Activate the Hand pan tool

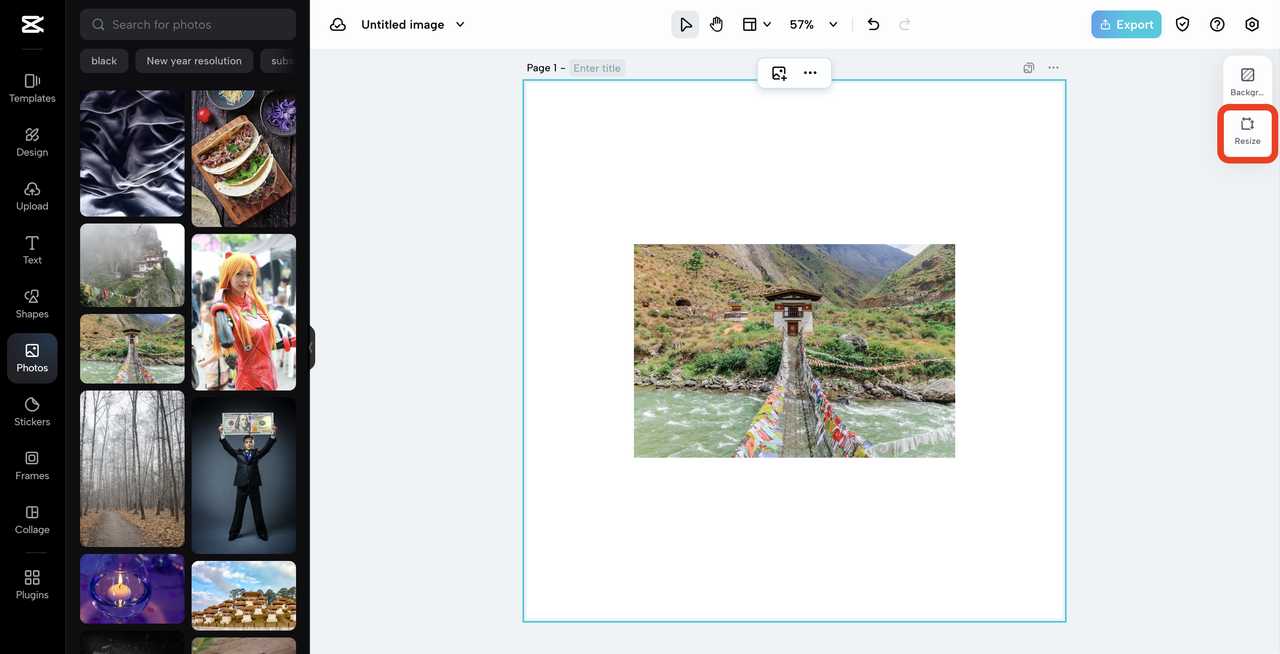(x=716, y=24)
